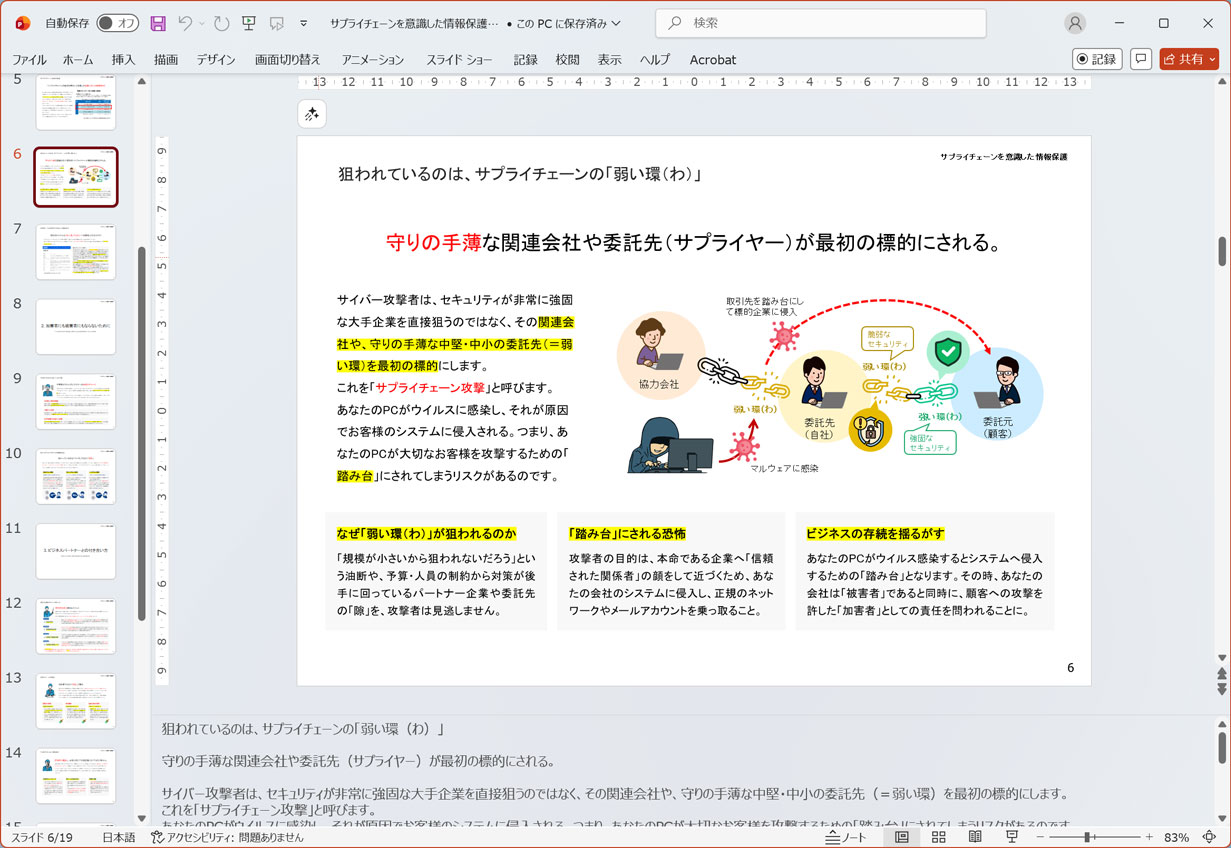
Task: Open Reading view from the status bar
Action: coord(975,837)
